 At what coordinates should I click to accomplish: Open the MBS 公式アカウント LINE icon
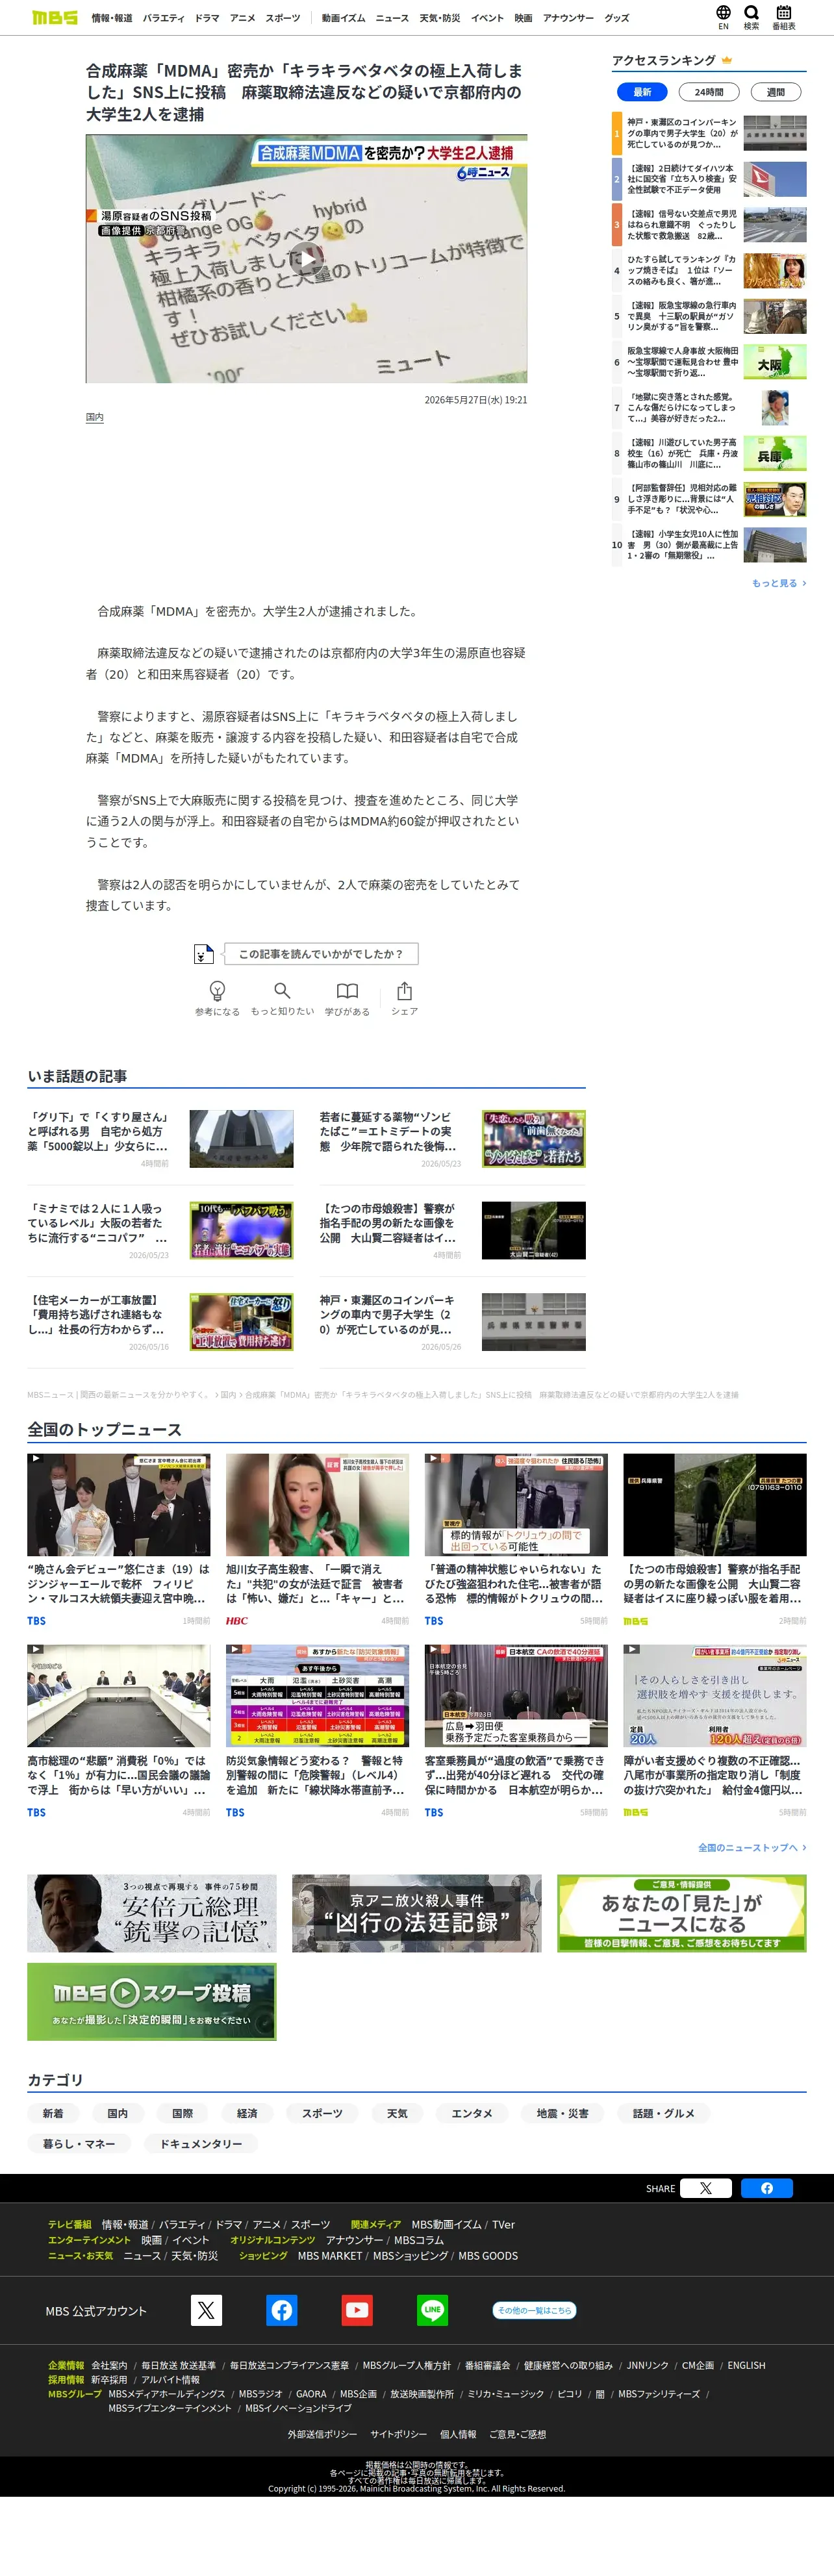[432, 2310]
